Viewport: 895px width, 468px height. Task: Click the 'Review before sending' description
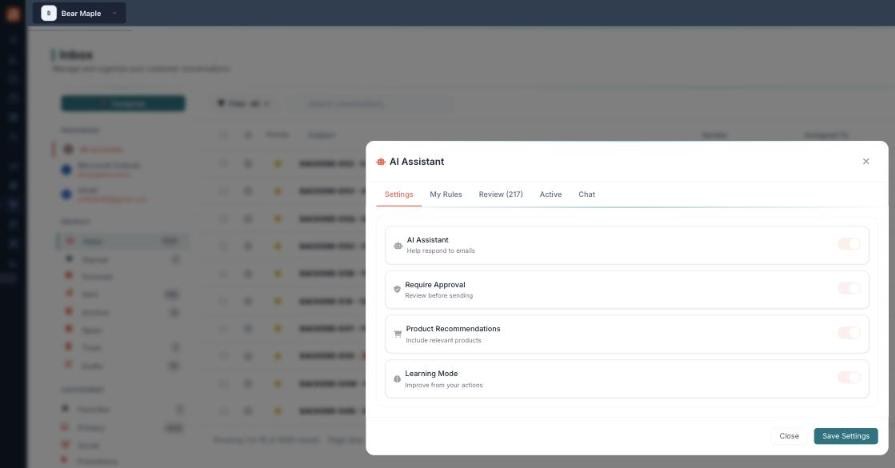point(439,296)
